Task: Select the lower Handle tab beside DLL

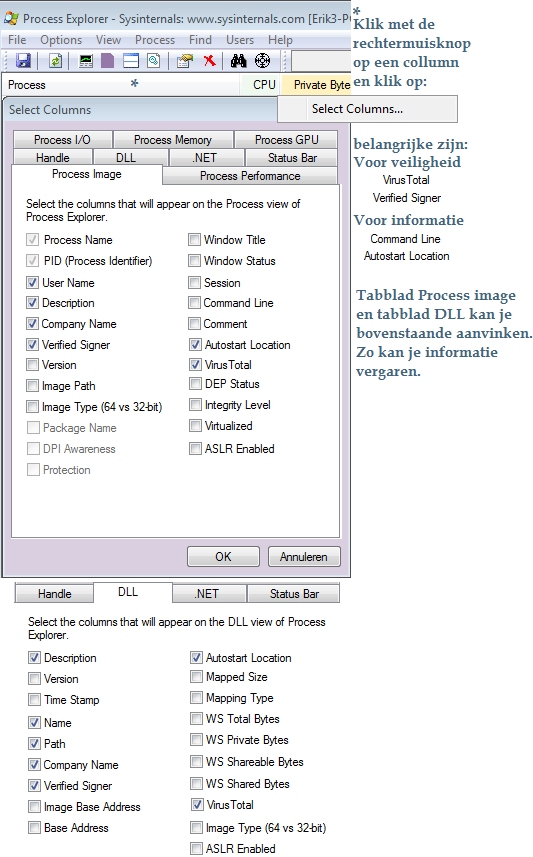Action: tap(54, 594)
